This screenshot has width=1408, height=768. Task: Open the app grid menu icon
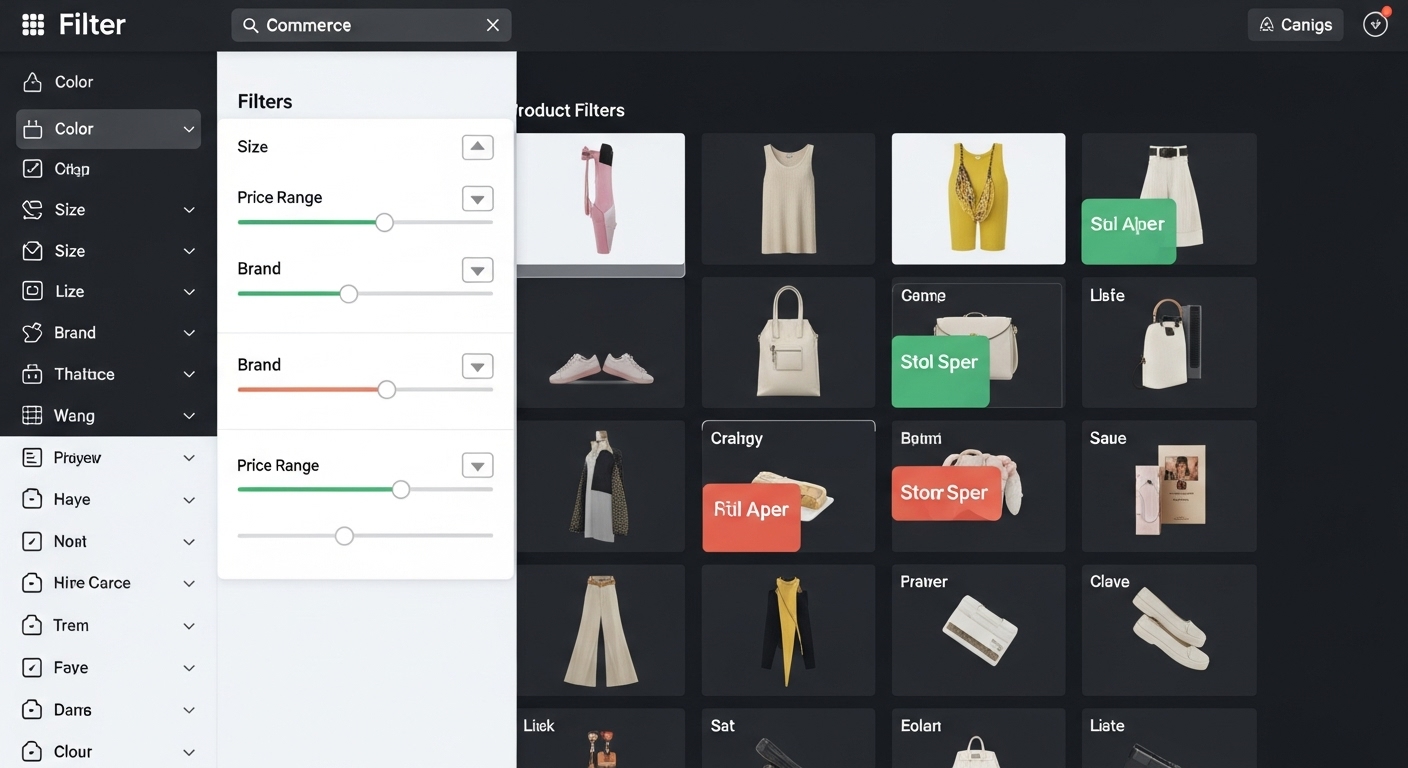click(33, 25)
